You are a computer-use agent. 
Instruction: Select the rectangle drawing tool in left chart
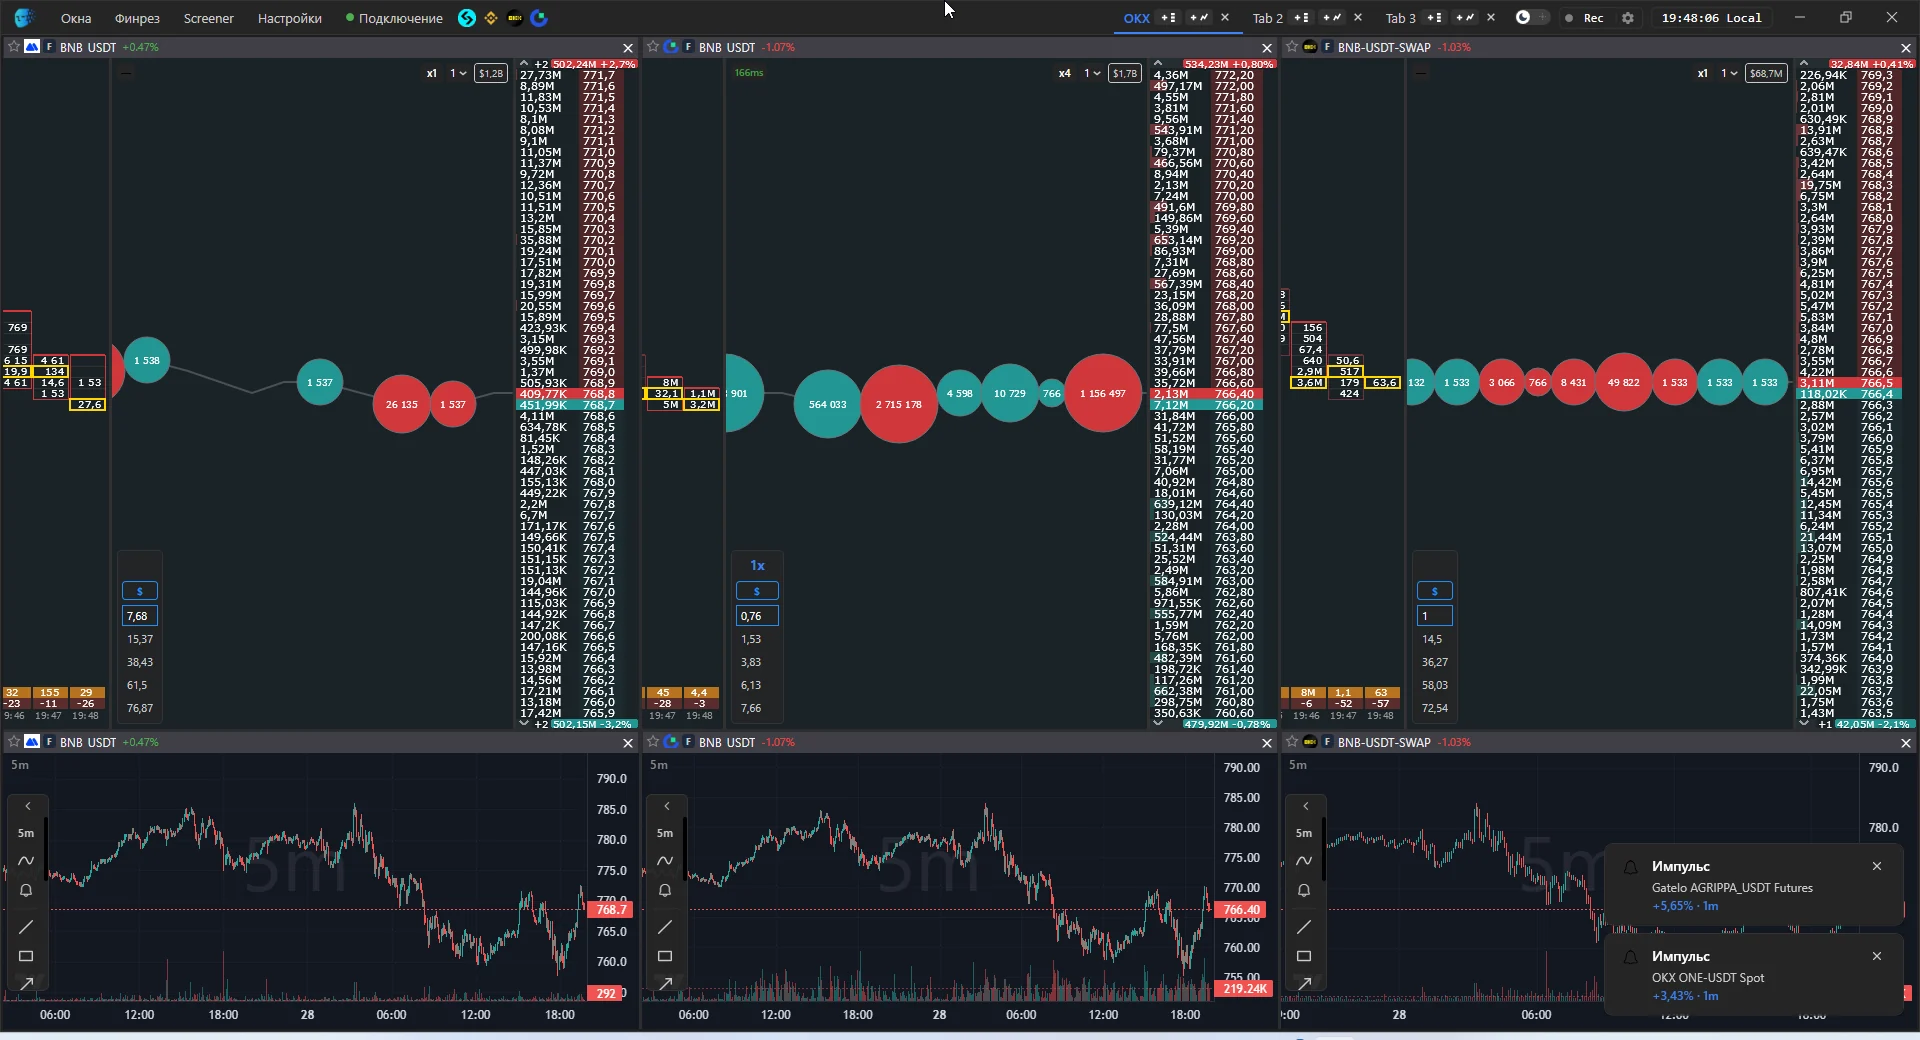[x=26, y=956]
